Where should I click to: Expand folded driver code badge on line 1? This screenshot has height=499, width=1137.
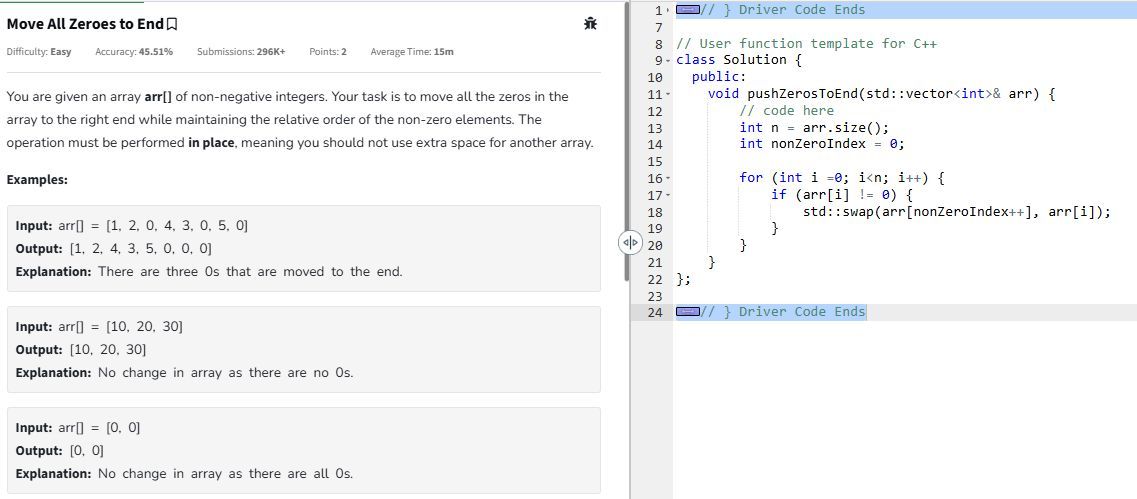point(687,9)
